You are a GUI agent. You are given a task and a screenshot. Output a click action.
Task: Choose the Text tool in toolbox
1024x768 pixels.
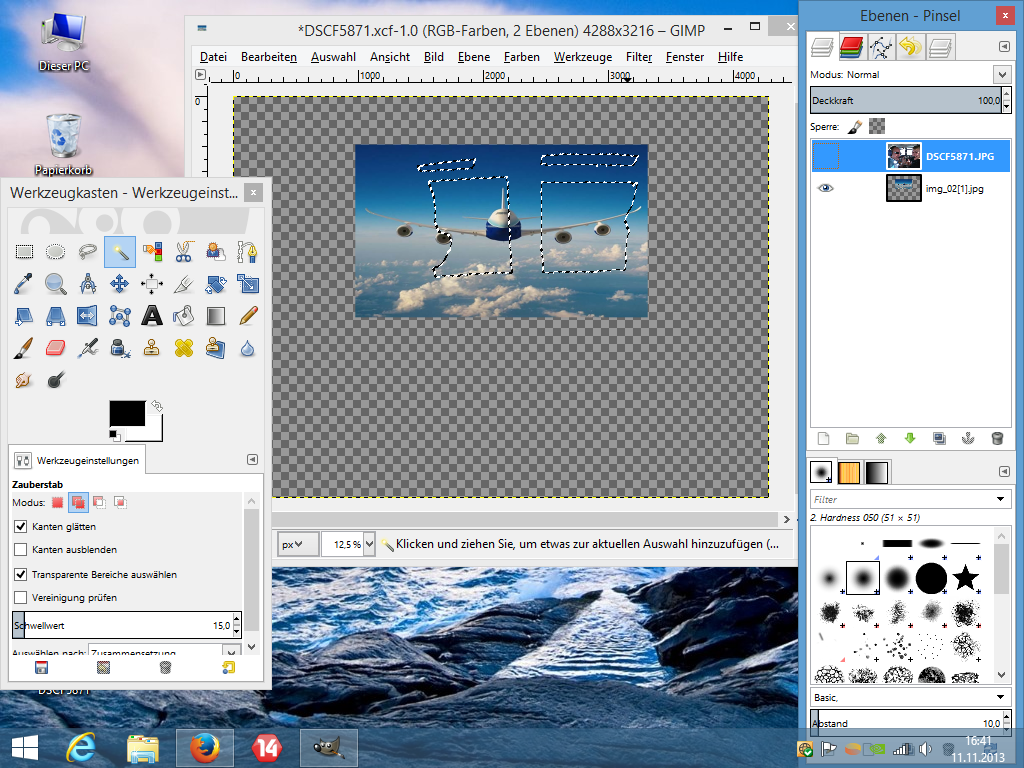click(x=151, y=316)
